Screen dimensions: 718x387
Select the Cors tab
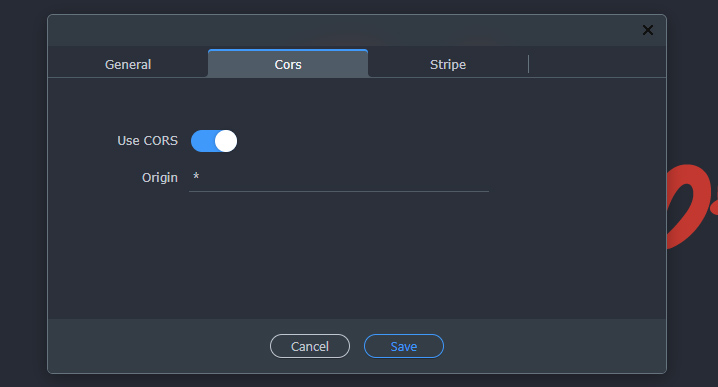pyautogui.click(x=288, y=64)
